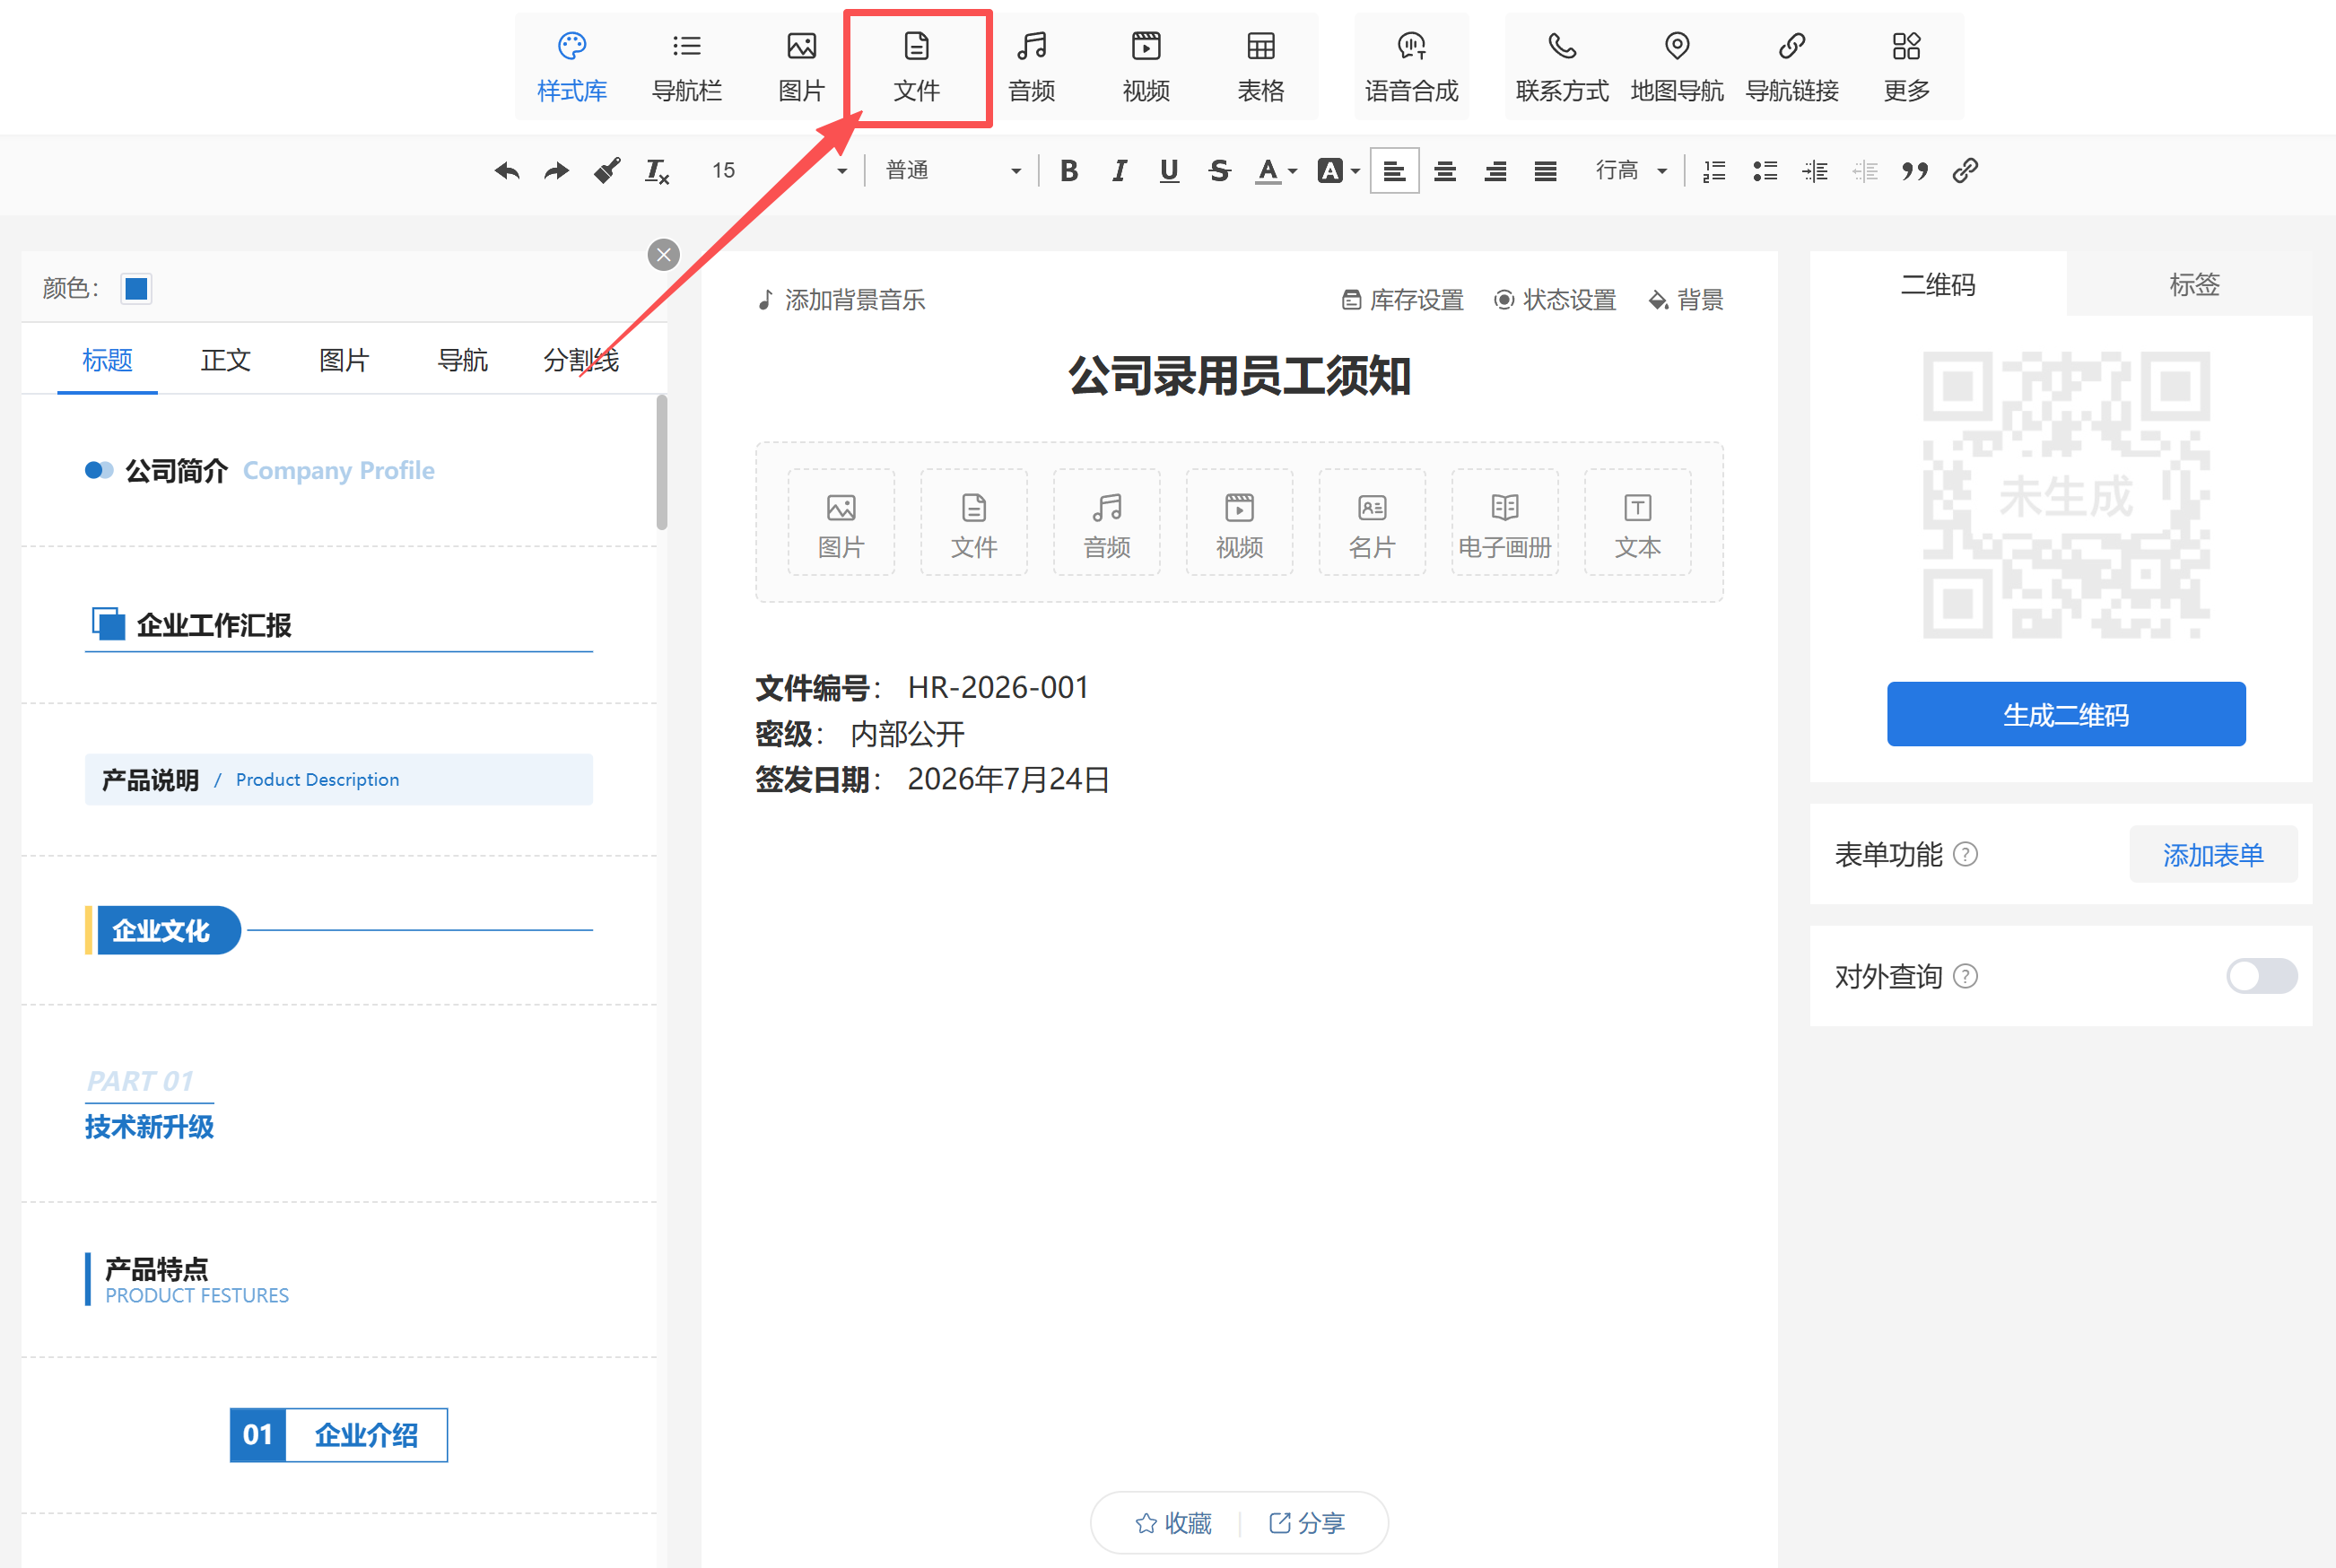Toggle the 对外查询 switch

pos(2262,977)
